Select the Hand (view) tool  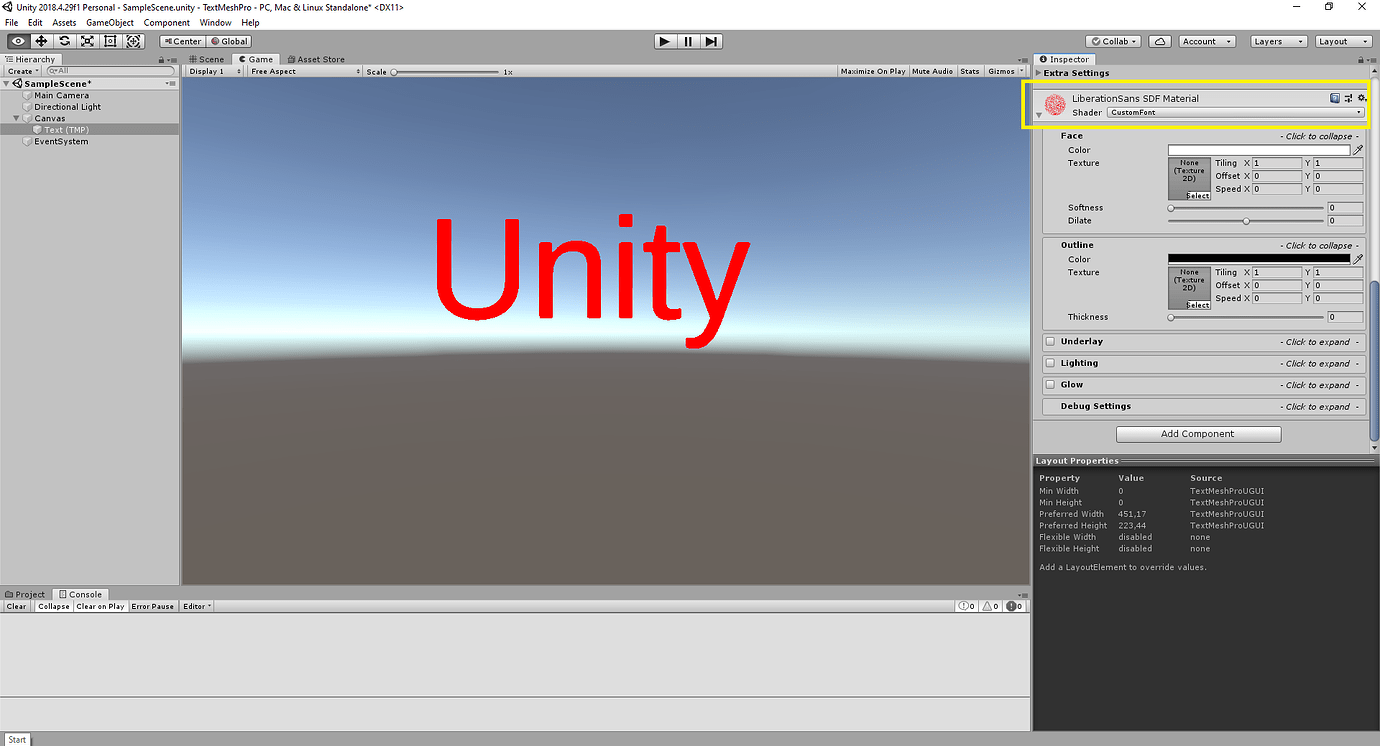[x=18, y=41]
